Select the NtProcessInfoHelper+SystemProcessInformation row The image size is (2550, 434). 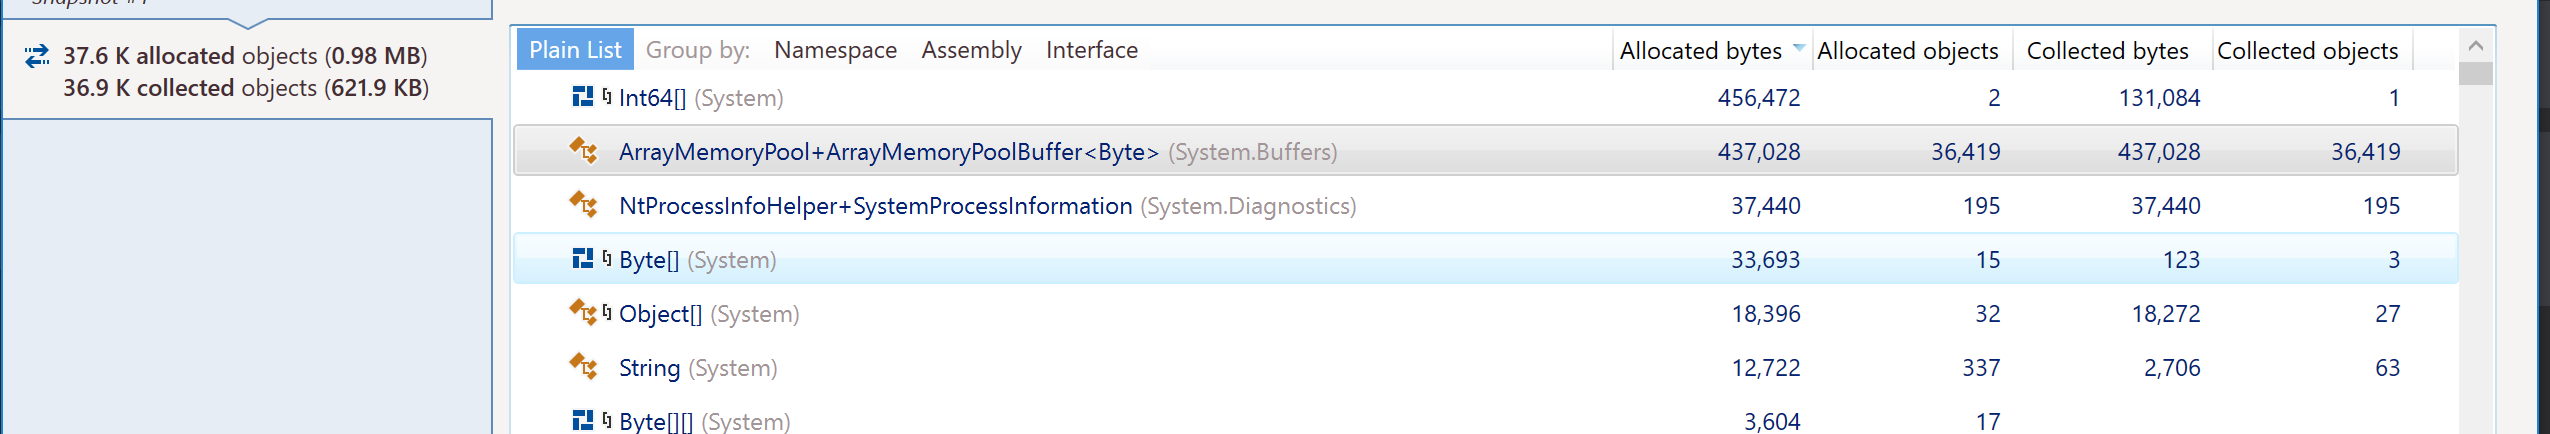click(1485, 205)
